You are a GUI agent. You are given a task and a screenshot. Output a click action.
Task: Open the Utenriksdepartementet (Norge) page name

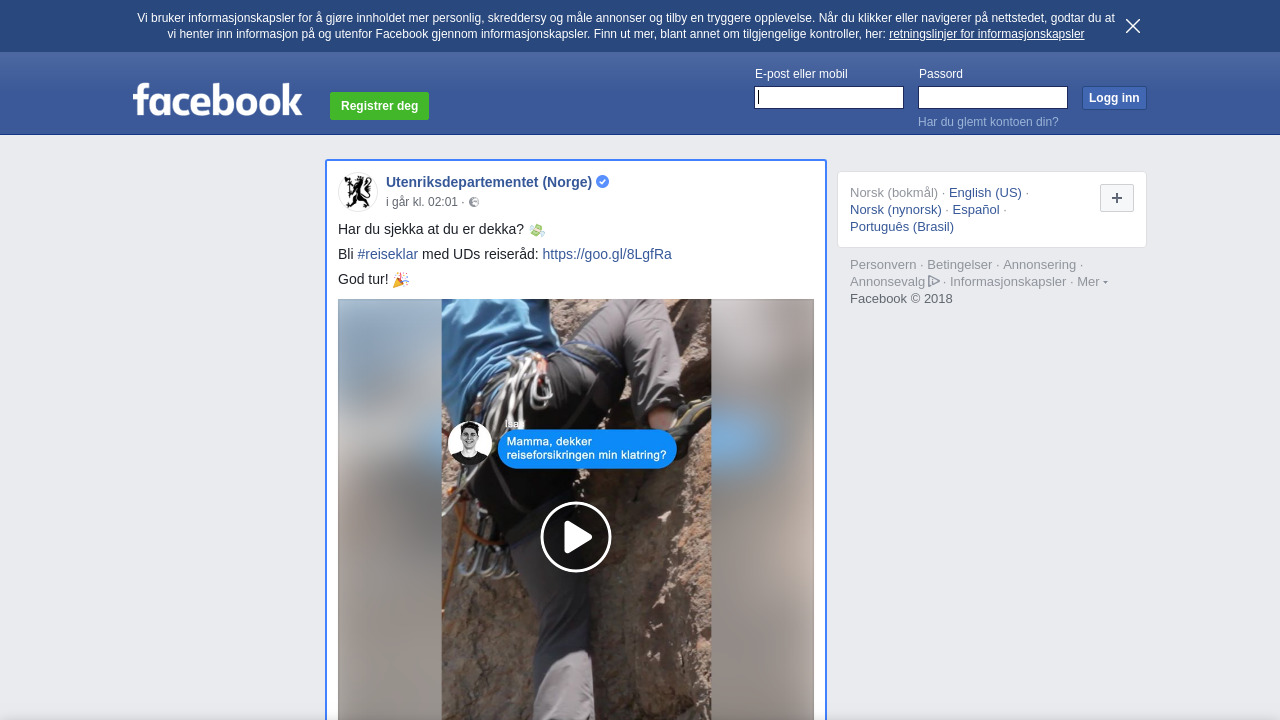(489, 182)
